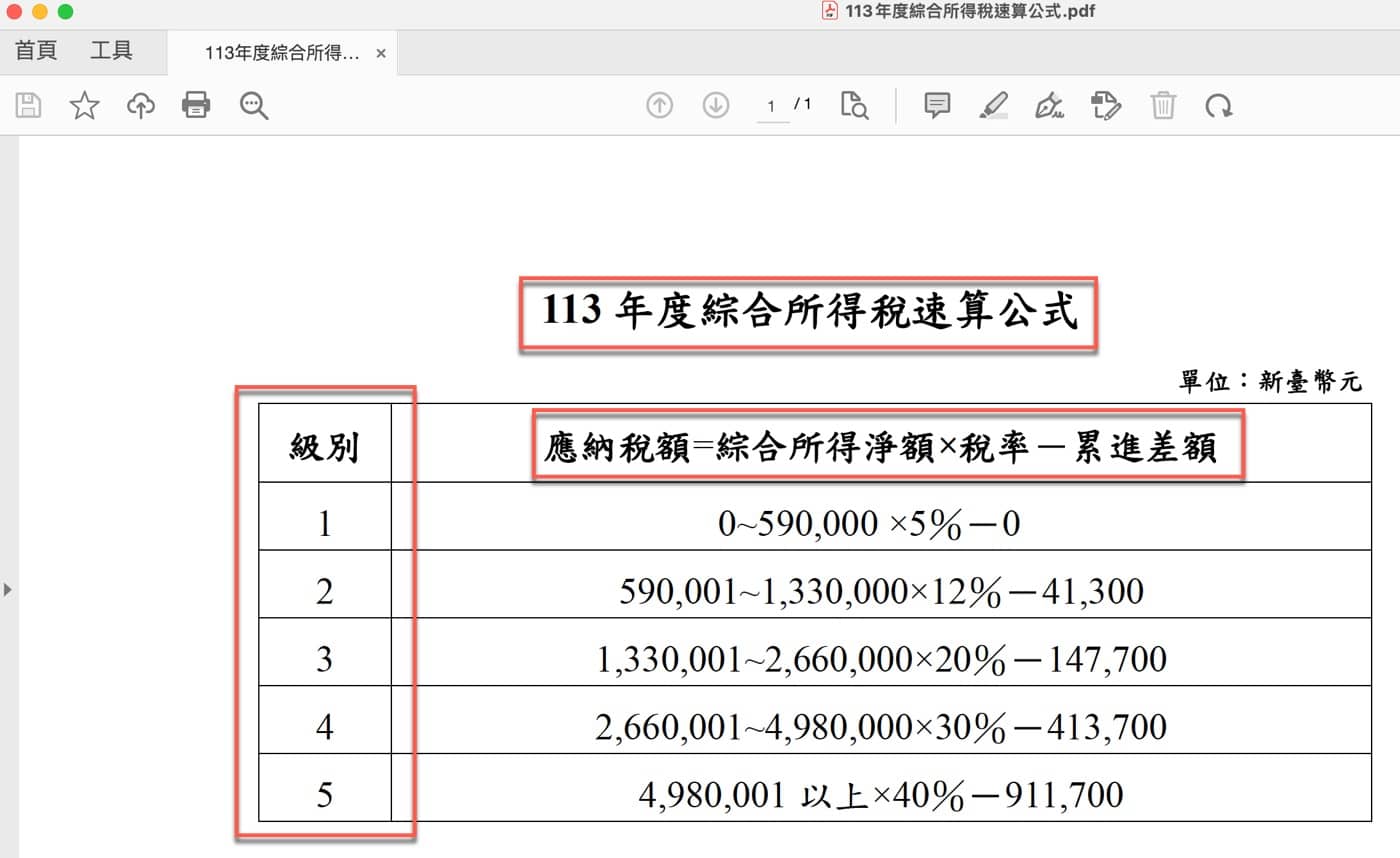This screenshot has width=1400, height=858.
Task: Close the 113年度綜合所得 document tab
Action: coord(381,54)
